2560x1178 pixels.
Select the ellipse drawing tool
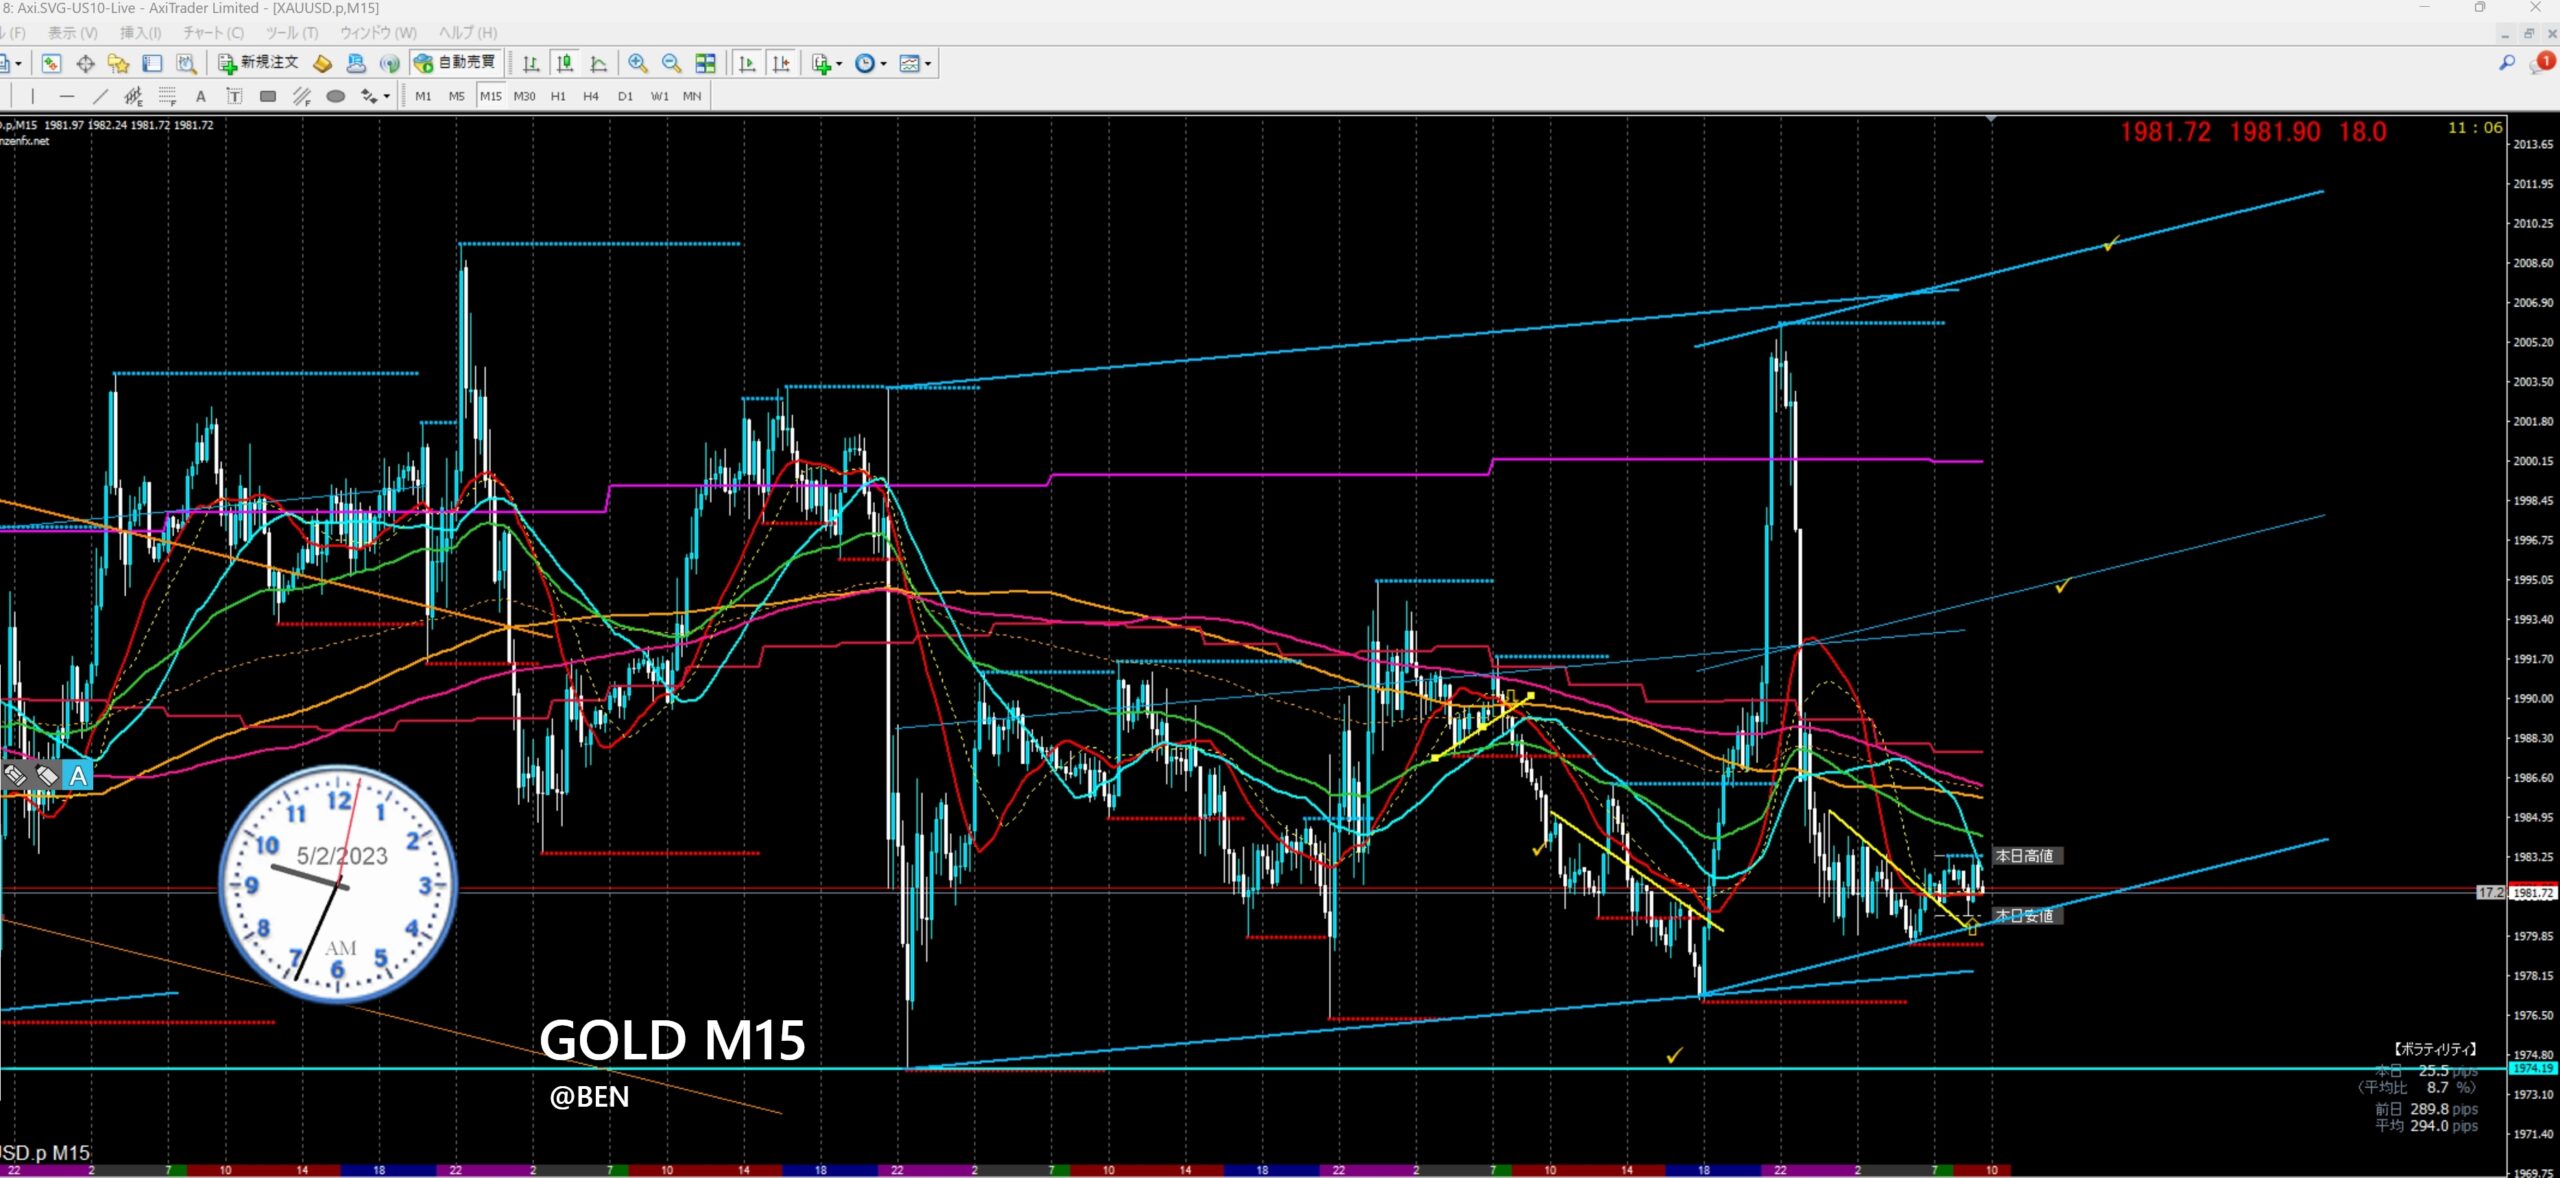click(x=336, y=97)
